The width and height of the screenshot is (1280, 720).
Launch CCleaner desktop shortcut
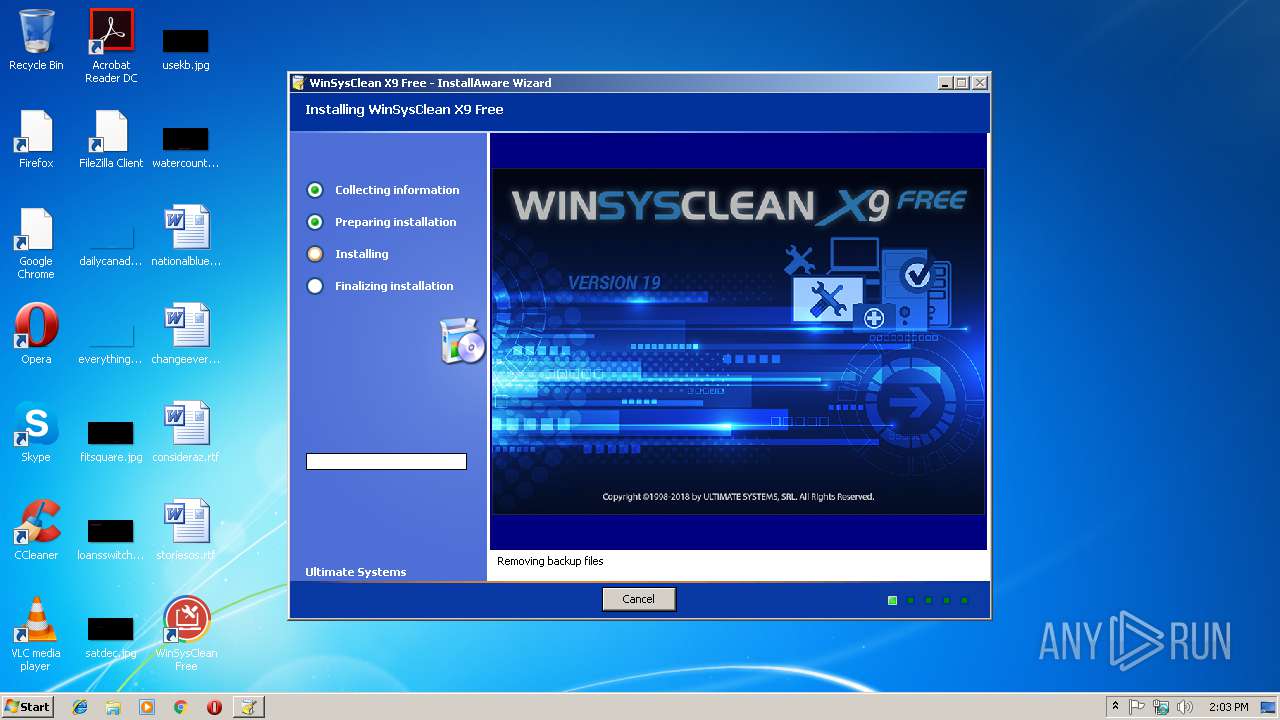click(36, 530)
